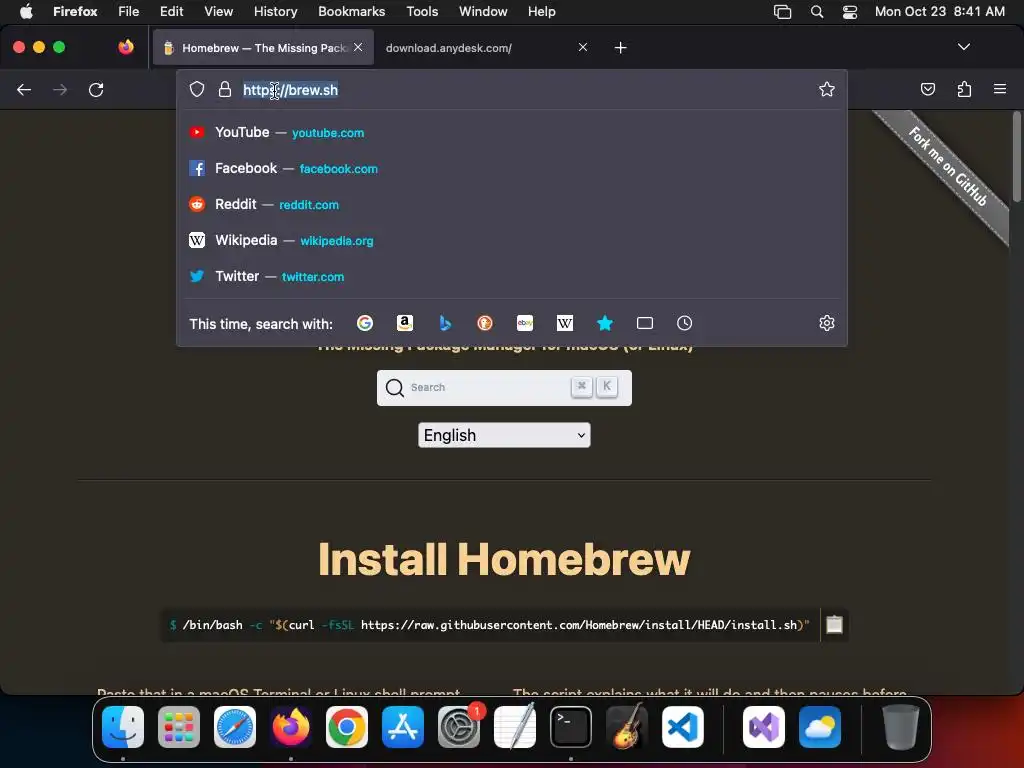
Task: Click the padlock site security icon
Action: tap(225, 89)
